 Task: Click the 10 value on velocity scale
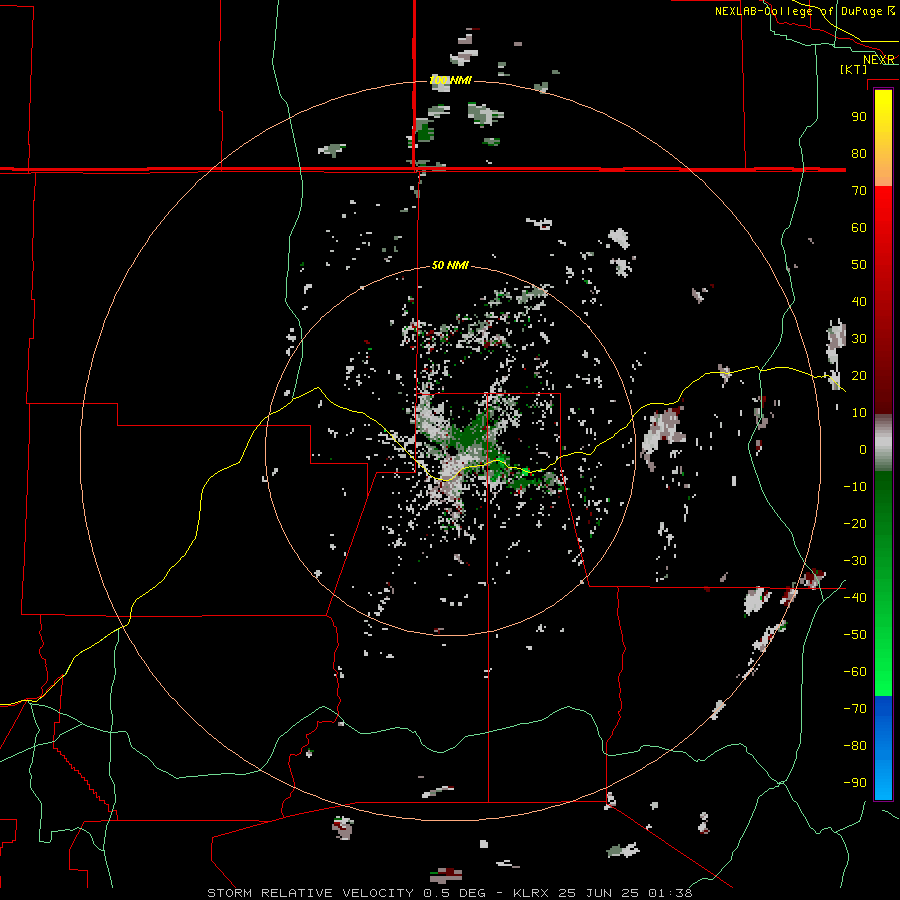(859, 413)
